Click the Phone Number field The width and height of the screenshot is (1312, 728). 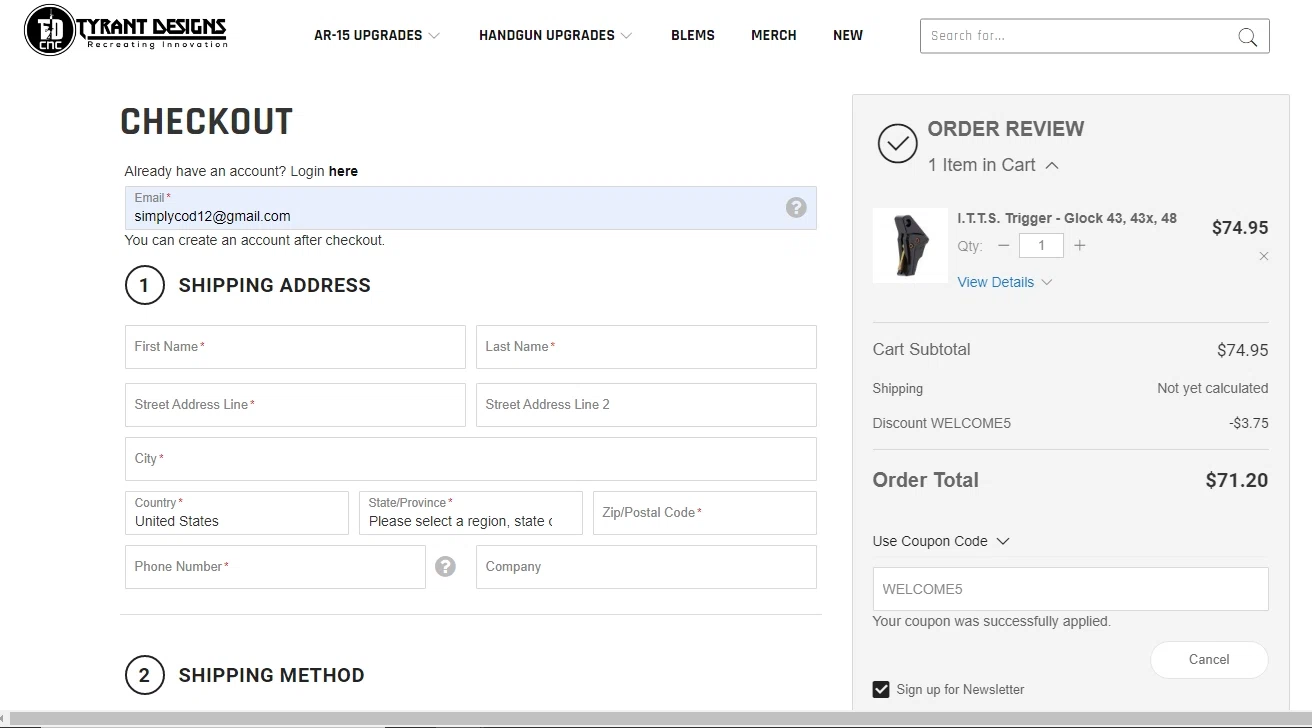[275, 567]
